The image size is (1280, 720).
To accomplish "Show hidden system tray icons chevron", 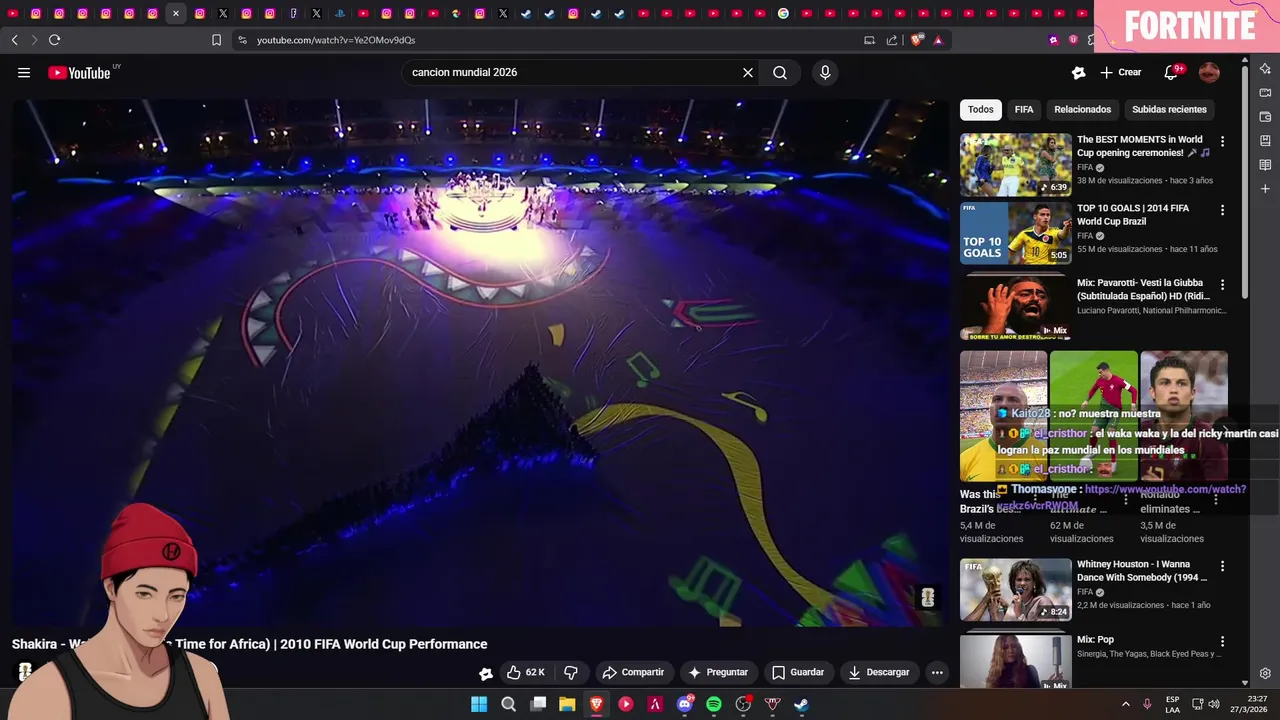I will pyautogui.click(x=1125, y=704).
